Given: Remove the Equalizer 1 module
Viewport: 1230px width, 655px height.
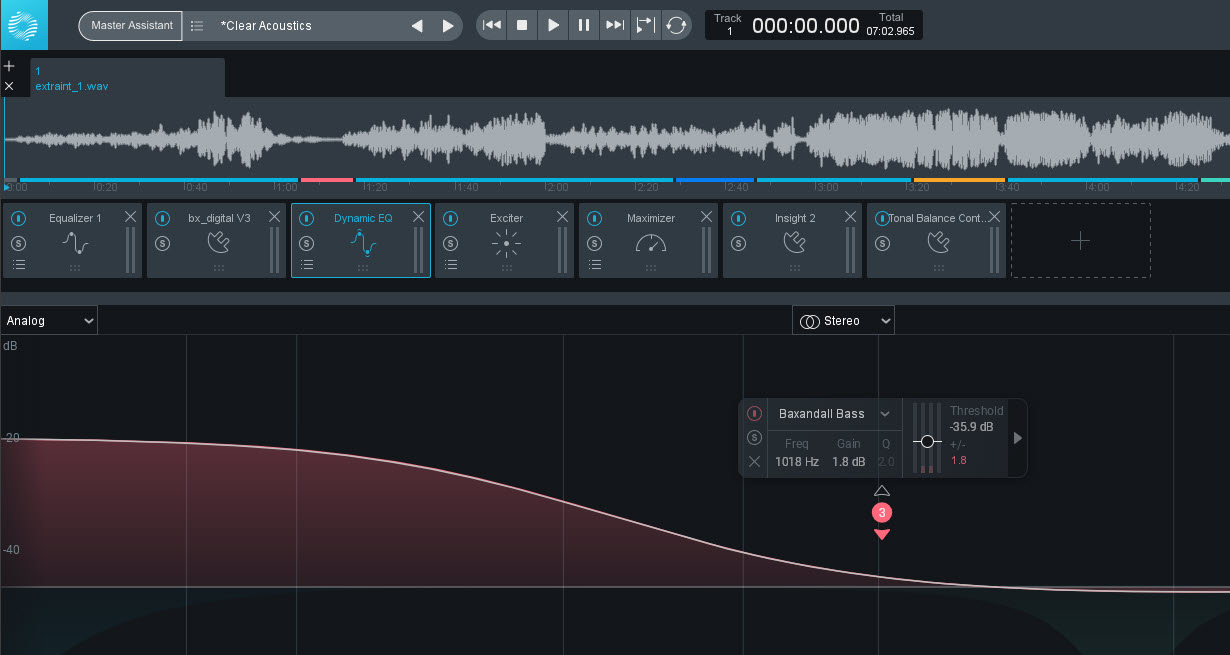Looking at the screenshot, I should coord(131,217).
